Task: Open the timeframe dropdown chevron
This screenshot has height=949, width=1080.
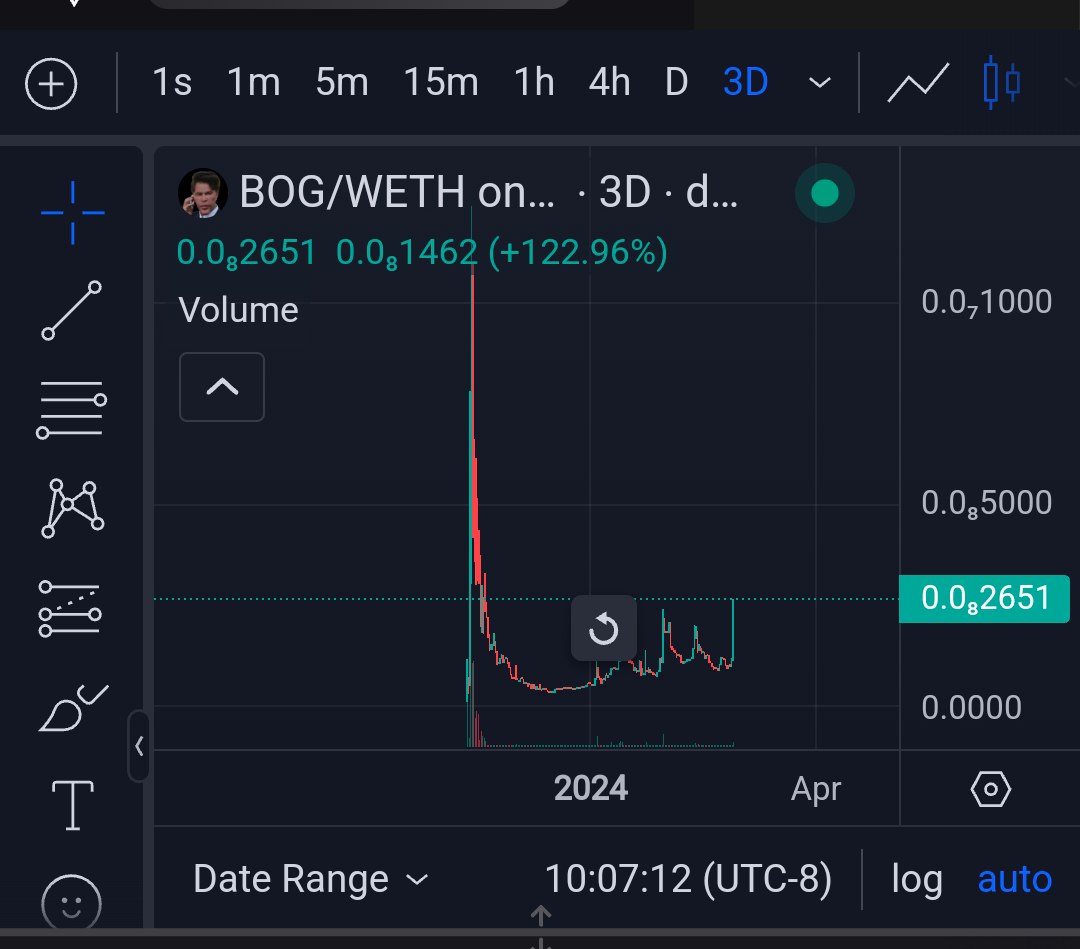Action: point(820,83)
